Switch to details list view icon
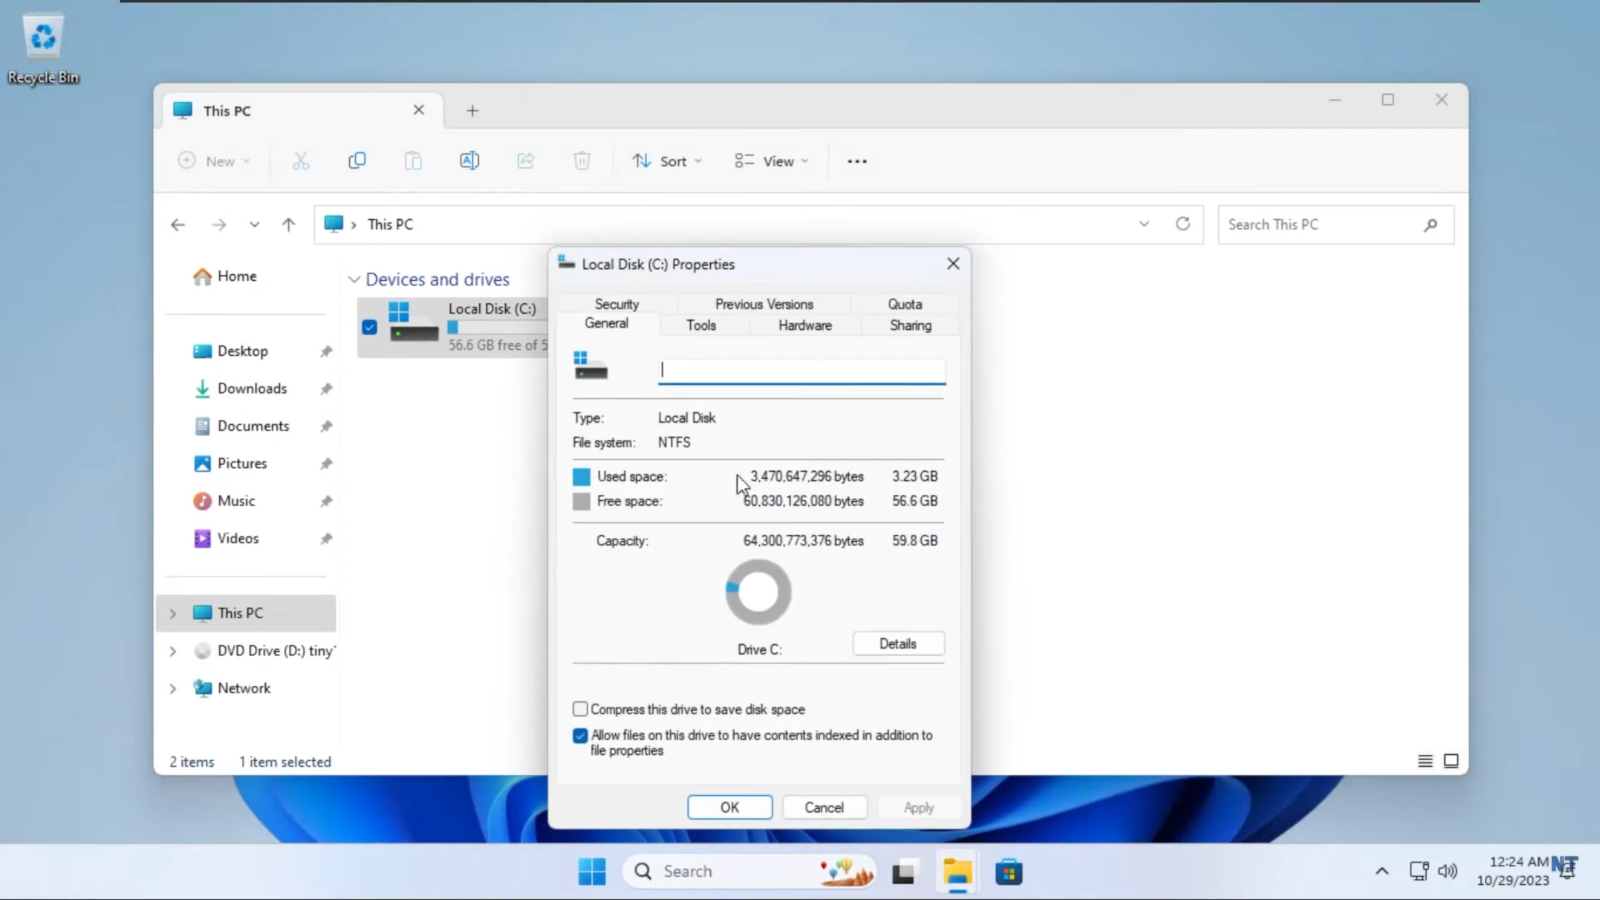This screenshot has height=900, width=1600. click(1424, 760)
